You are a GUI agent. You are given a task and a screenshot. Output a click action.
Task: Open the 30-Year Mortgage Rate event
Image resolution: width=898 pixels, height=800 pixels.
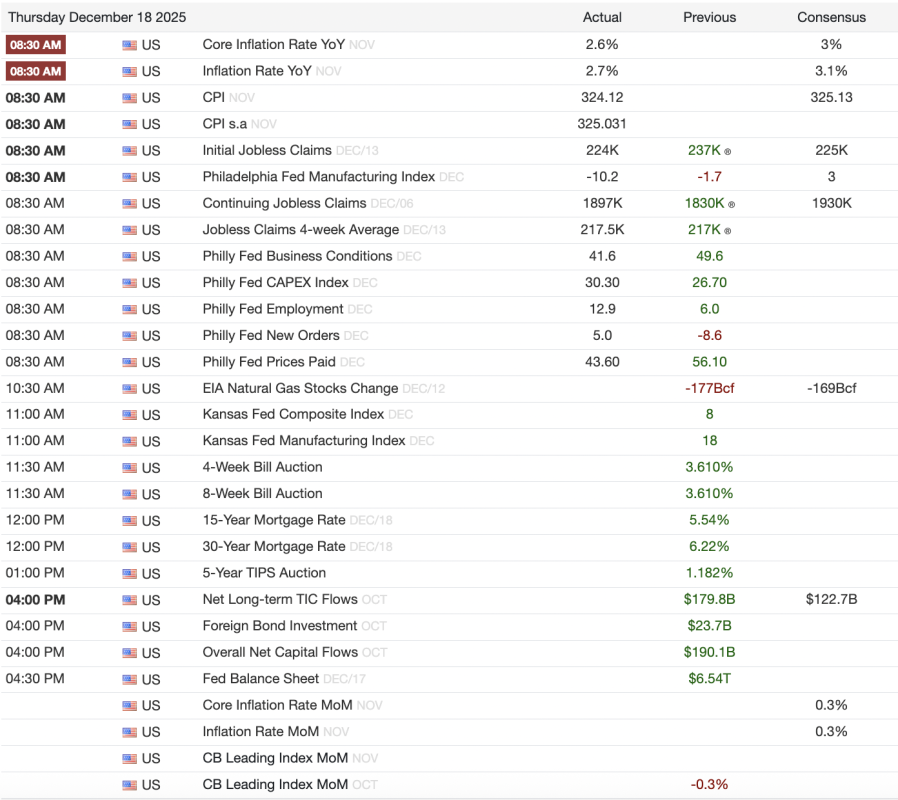coord(274,547)
